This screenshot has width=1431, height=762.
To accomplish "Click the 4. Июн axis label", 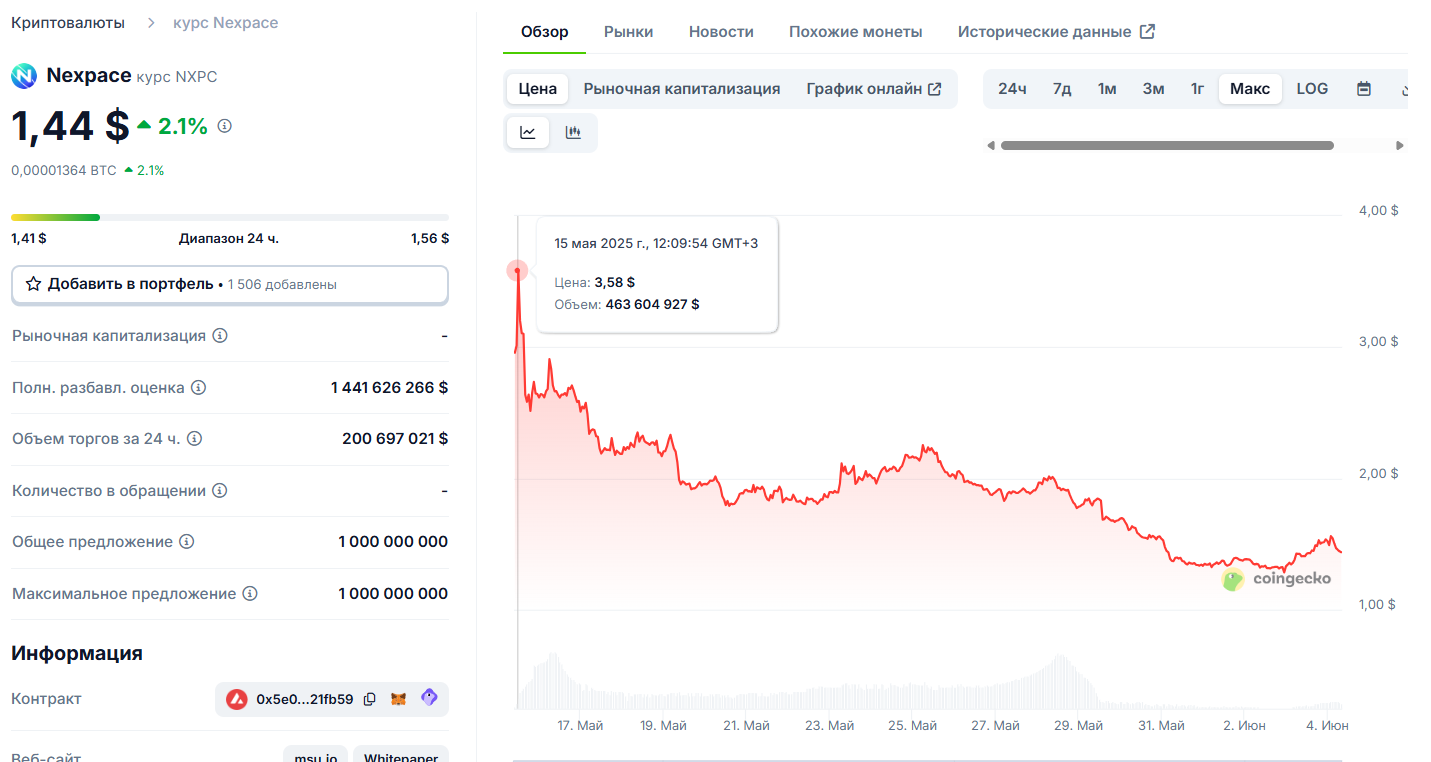I will (x=1328, y=725).
